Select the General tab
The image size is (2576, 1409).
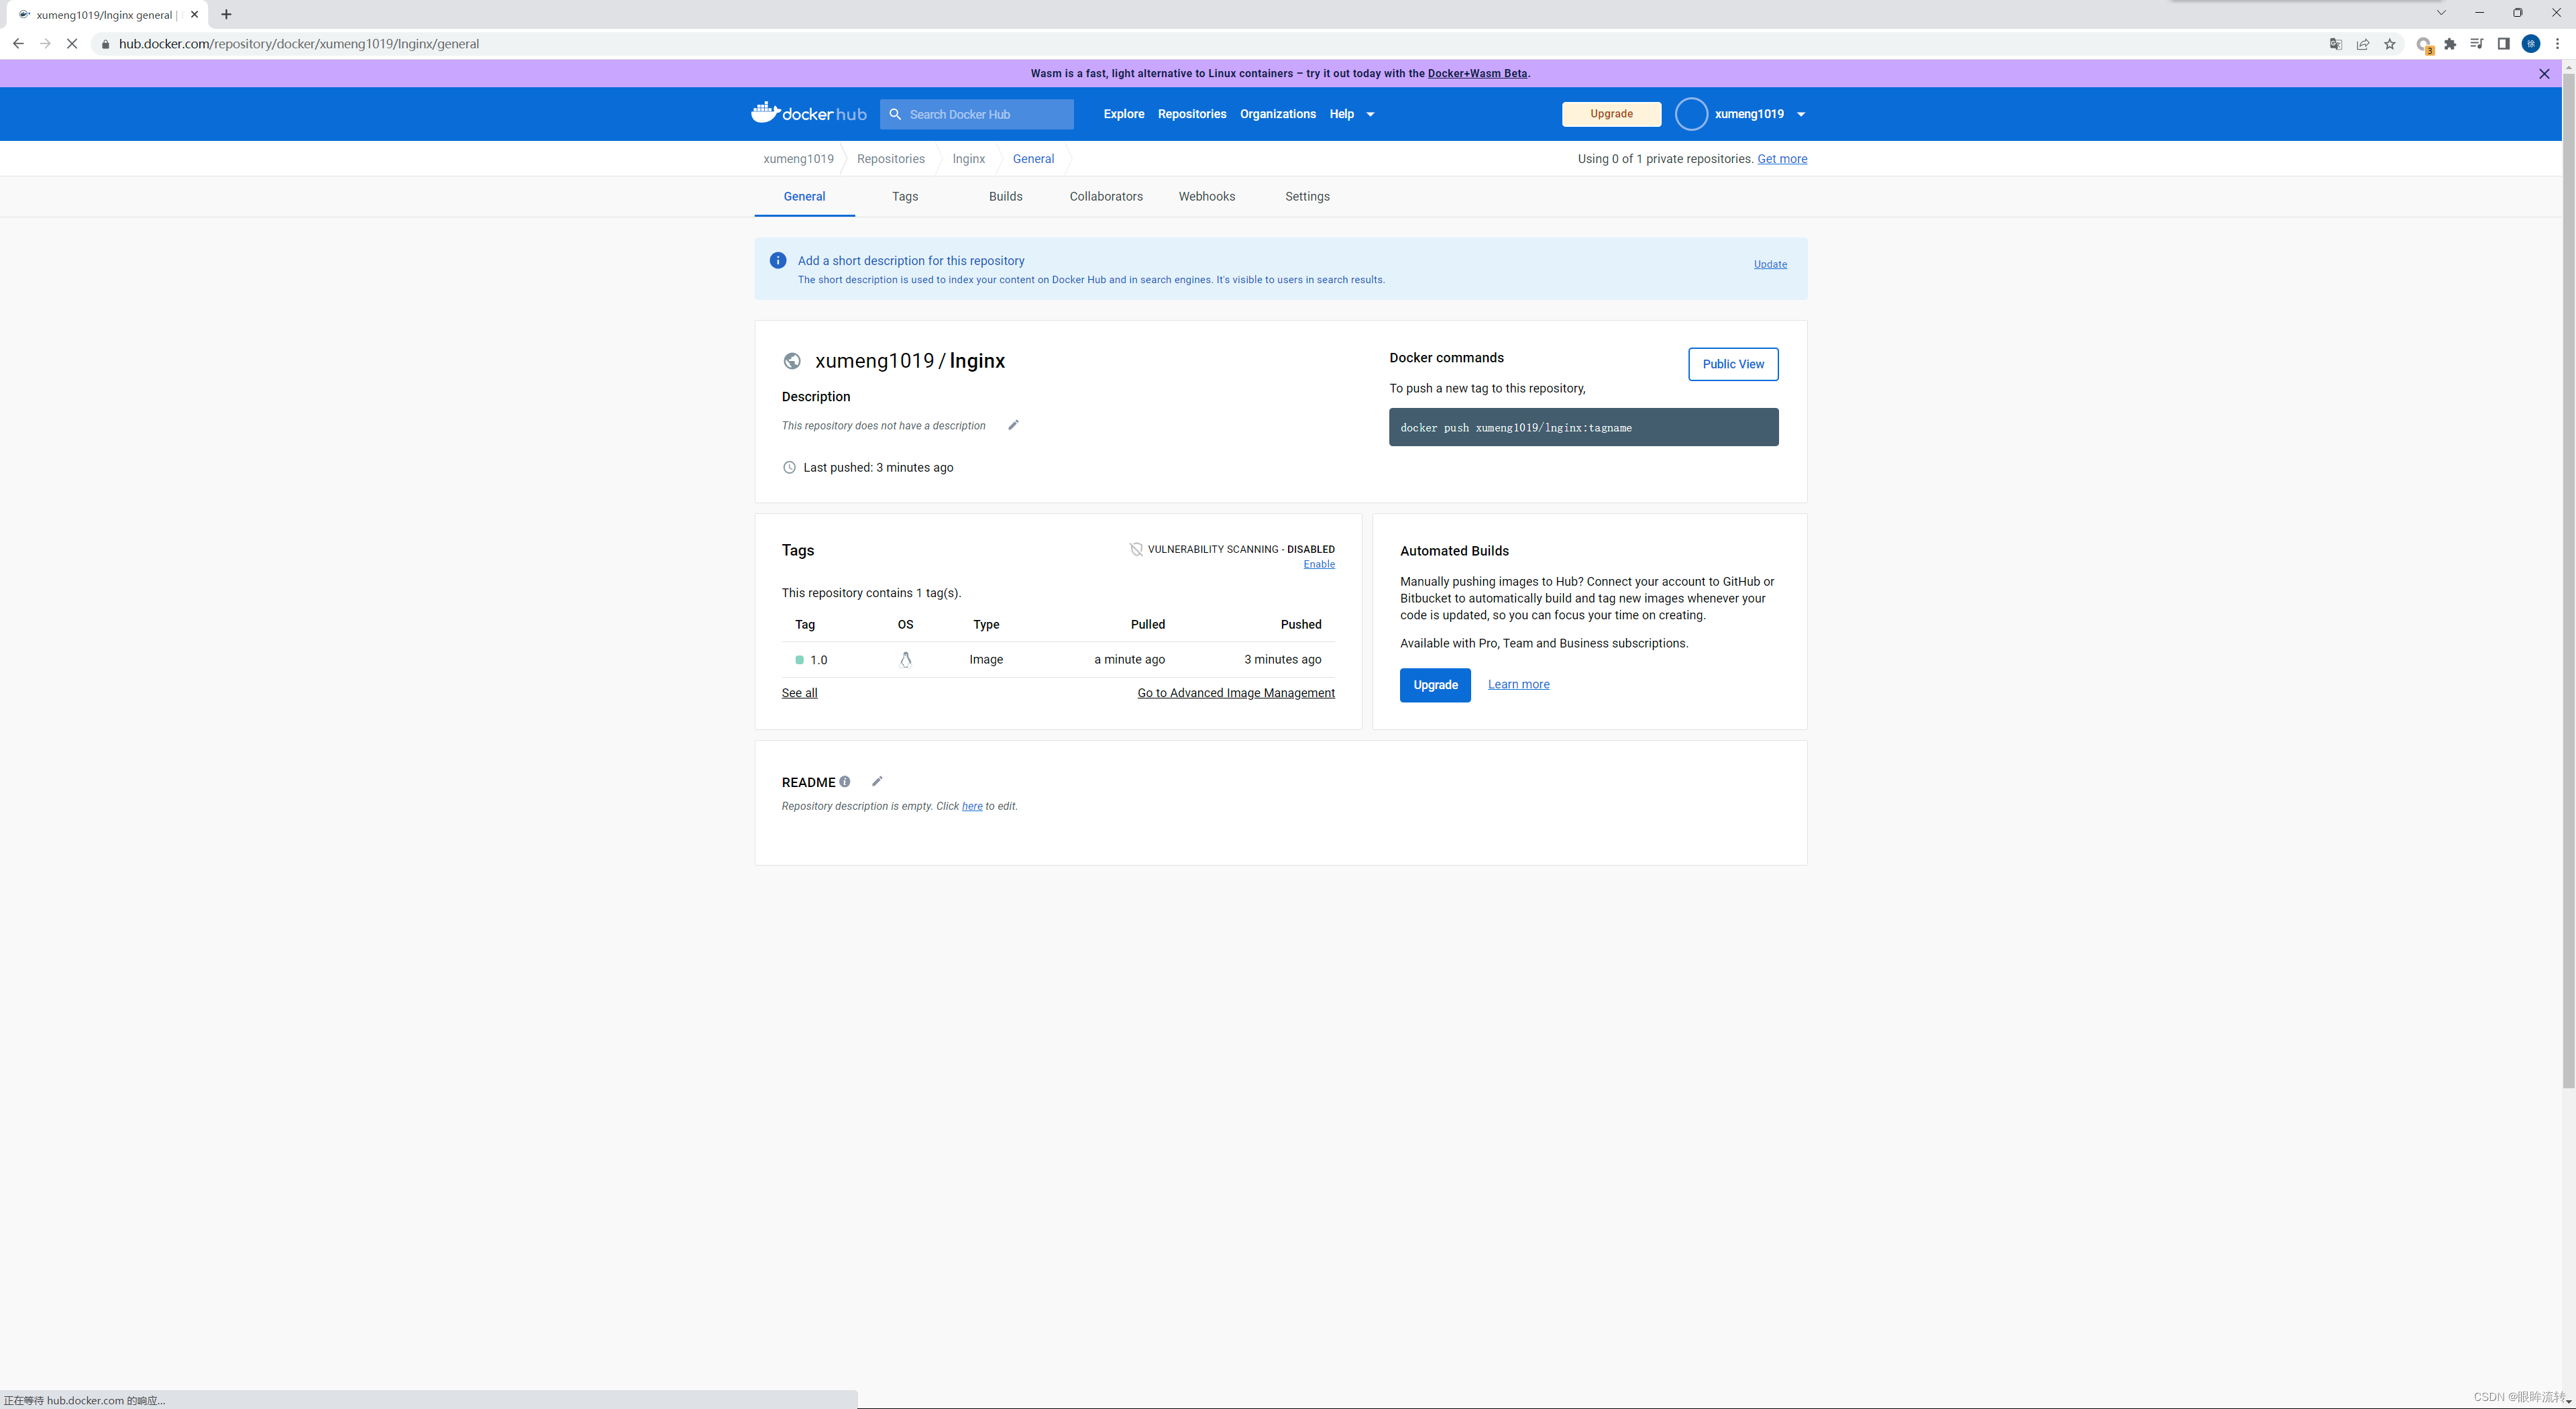click(804, 196)
